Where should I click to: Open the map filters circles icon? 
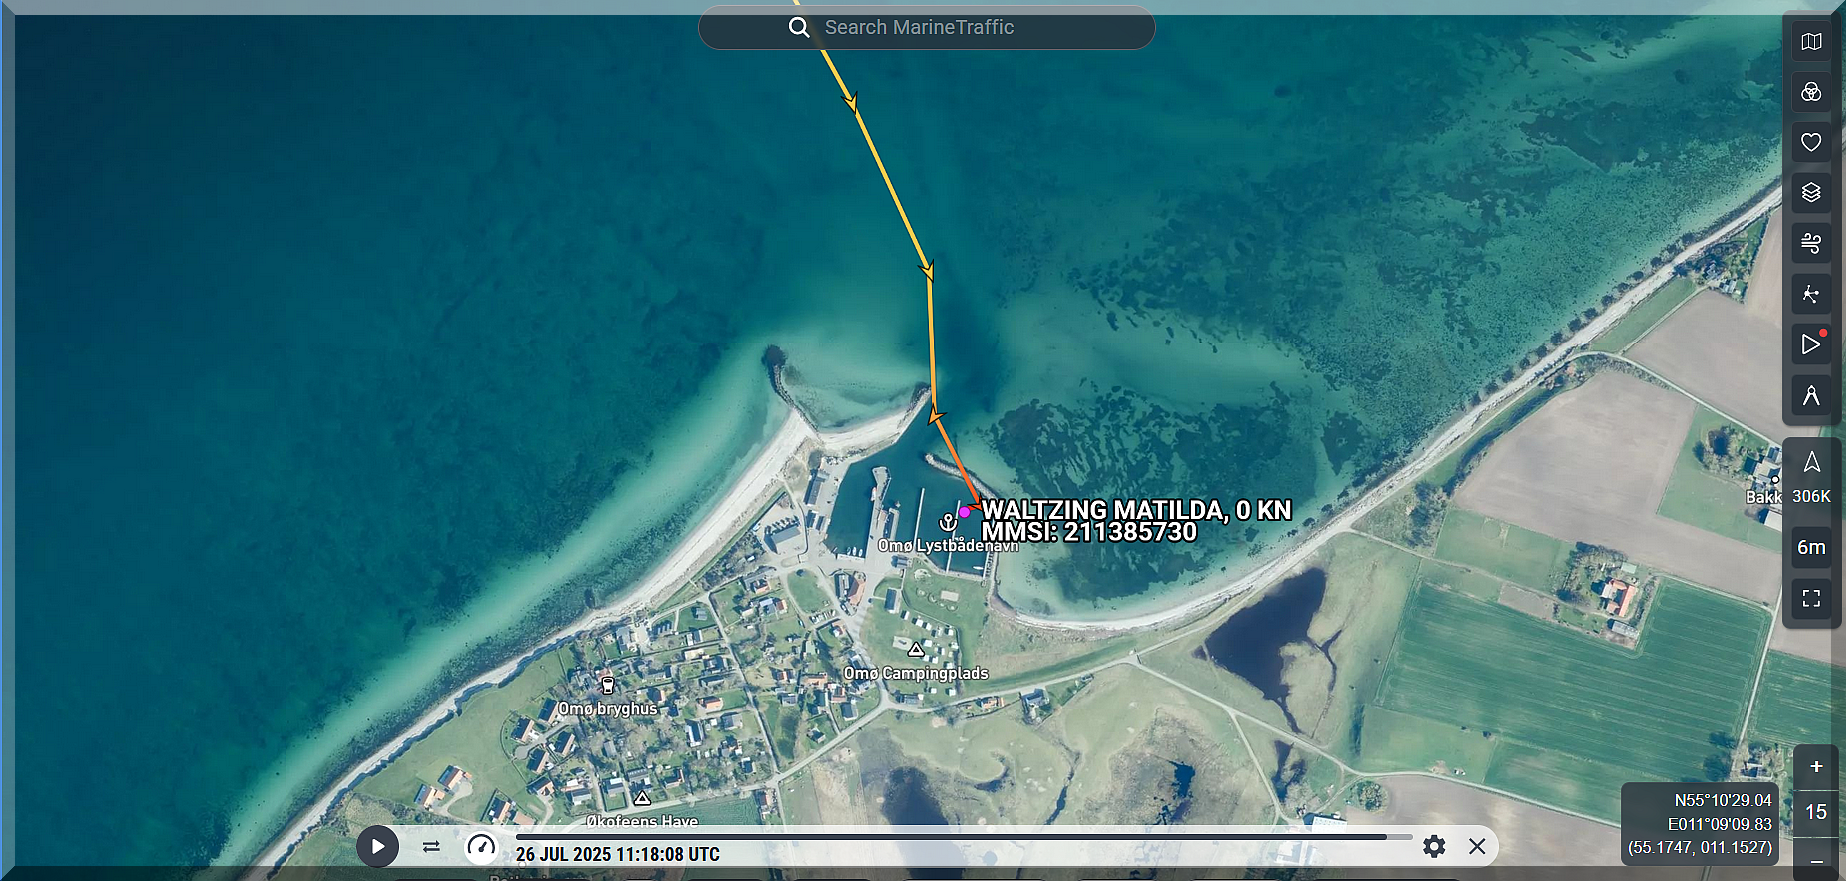click(x=1811, y=92)
